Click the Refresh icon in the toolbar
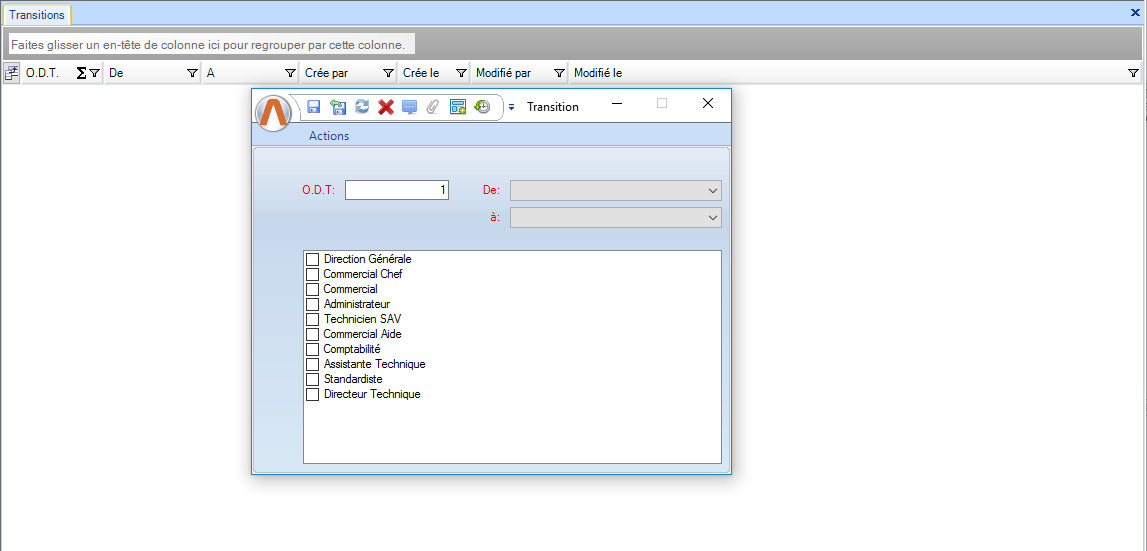 361,107
